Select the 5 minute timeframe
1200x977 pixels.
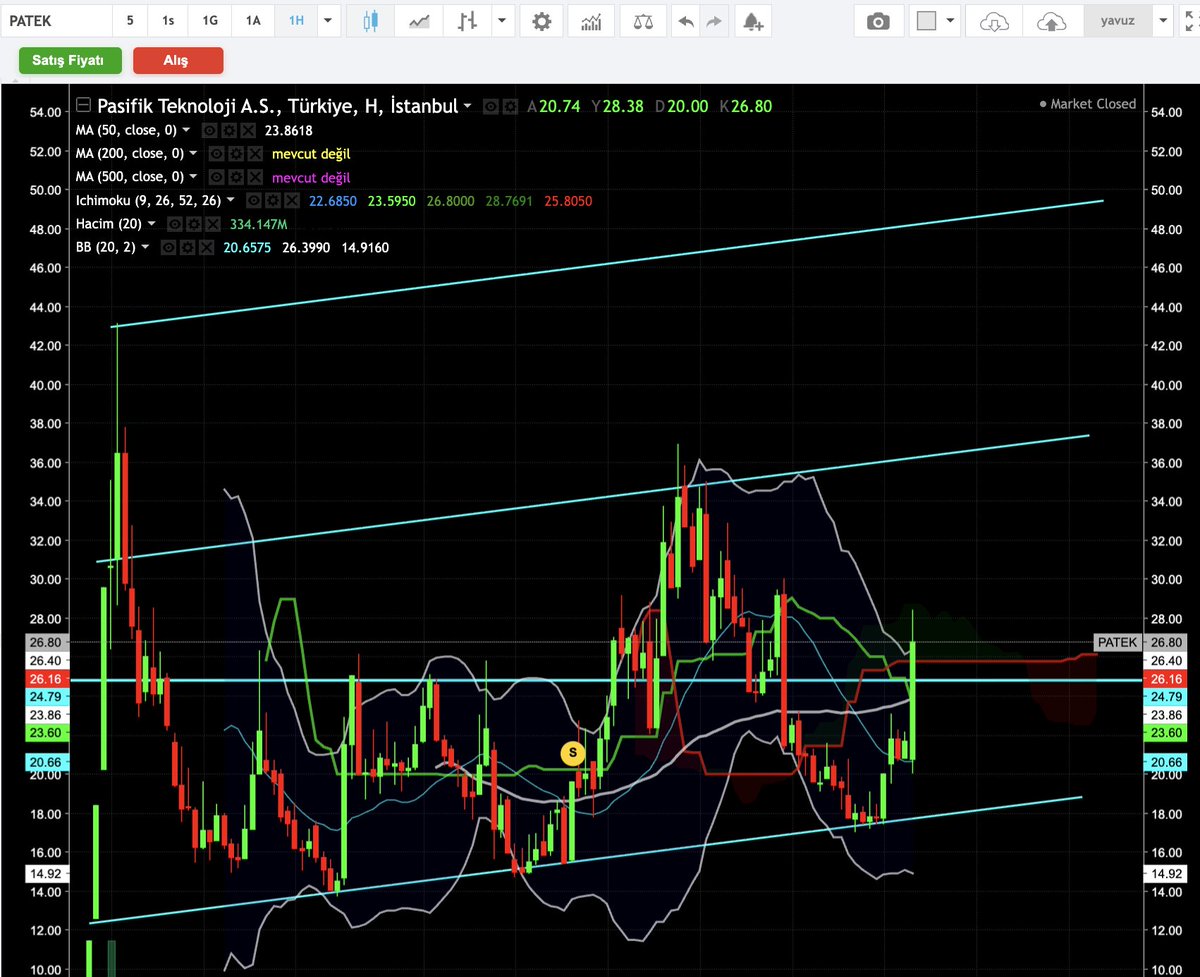point(129,21)
